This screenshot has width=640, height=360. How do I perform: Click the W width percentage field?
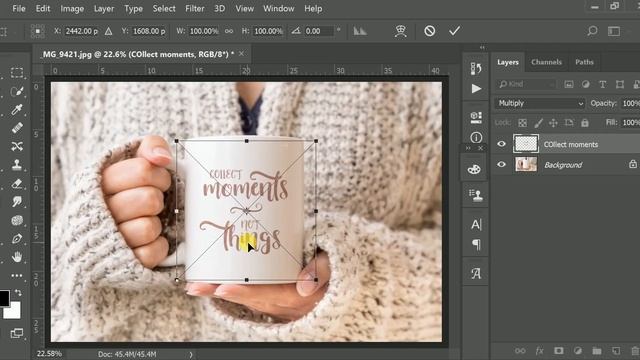204,31
